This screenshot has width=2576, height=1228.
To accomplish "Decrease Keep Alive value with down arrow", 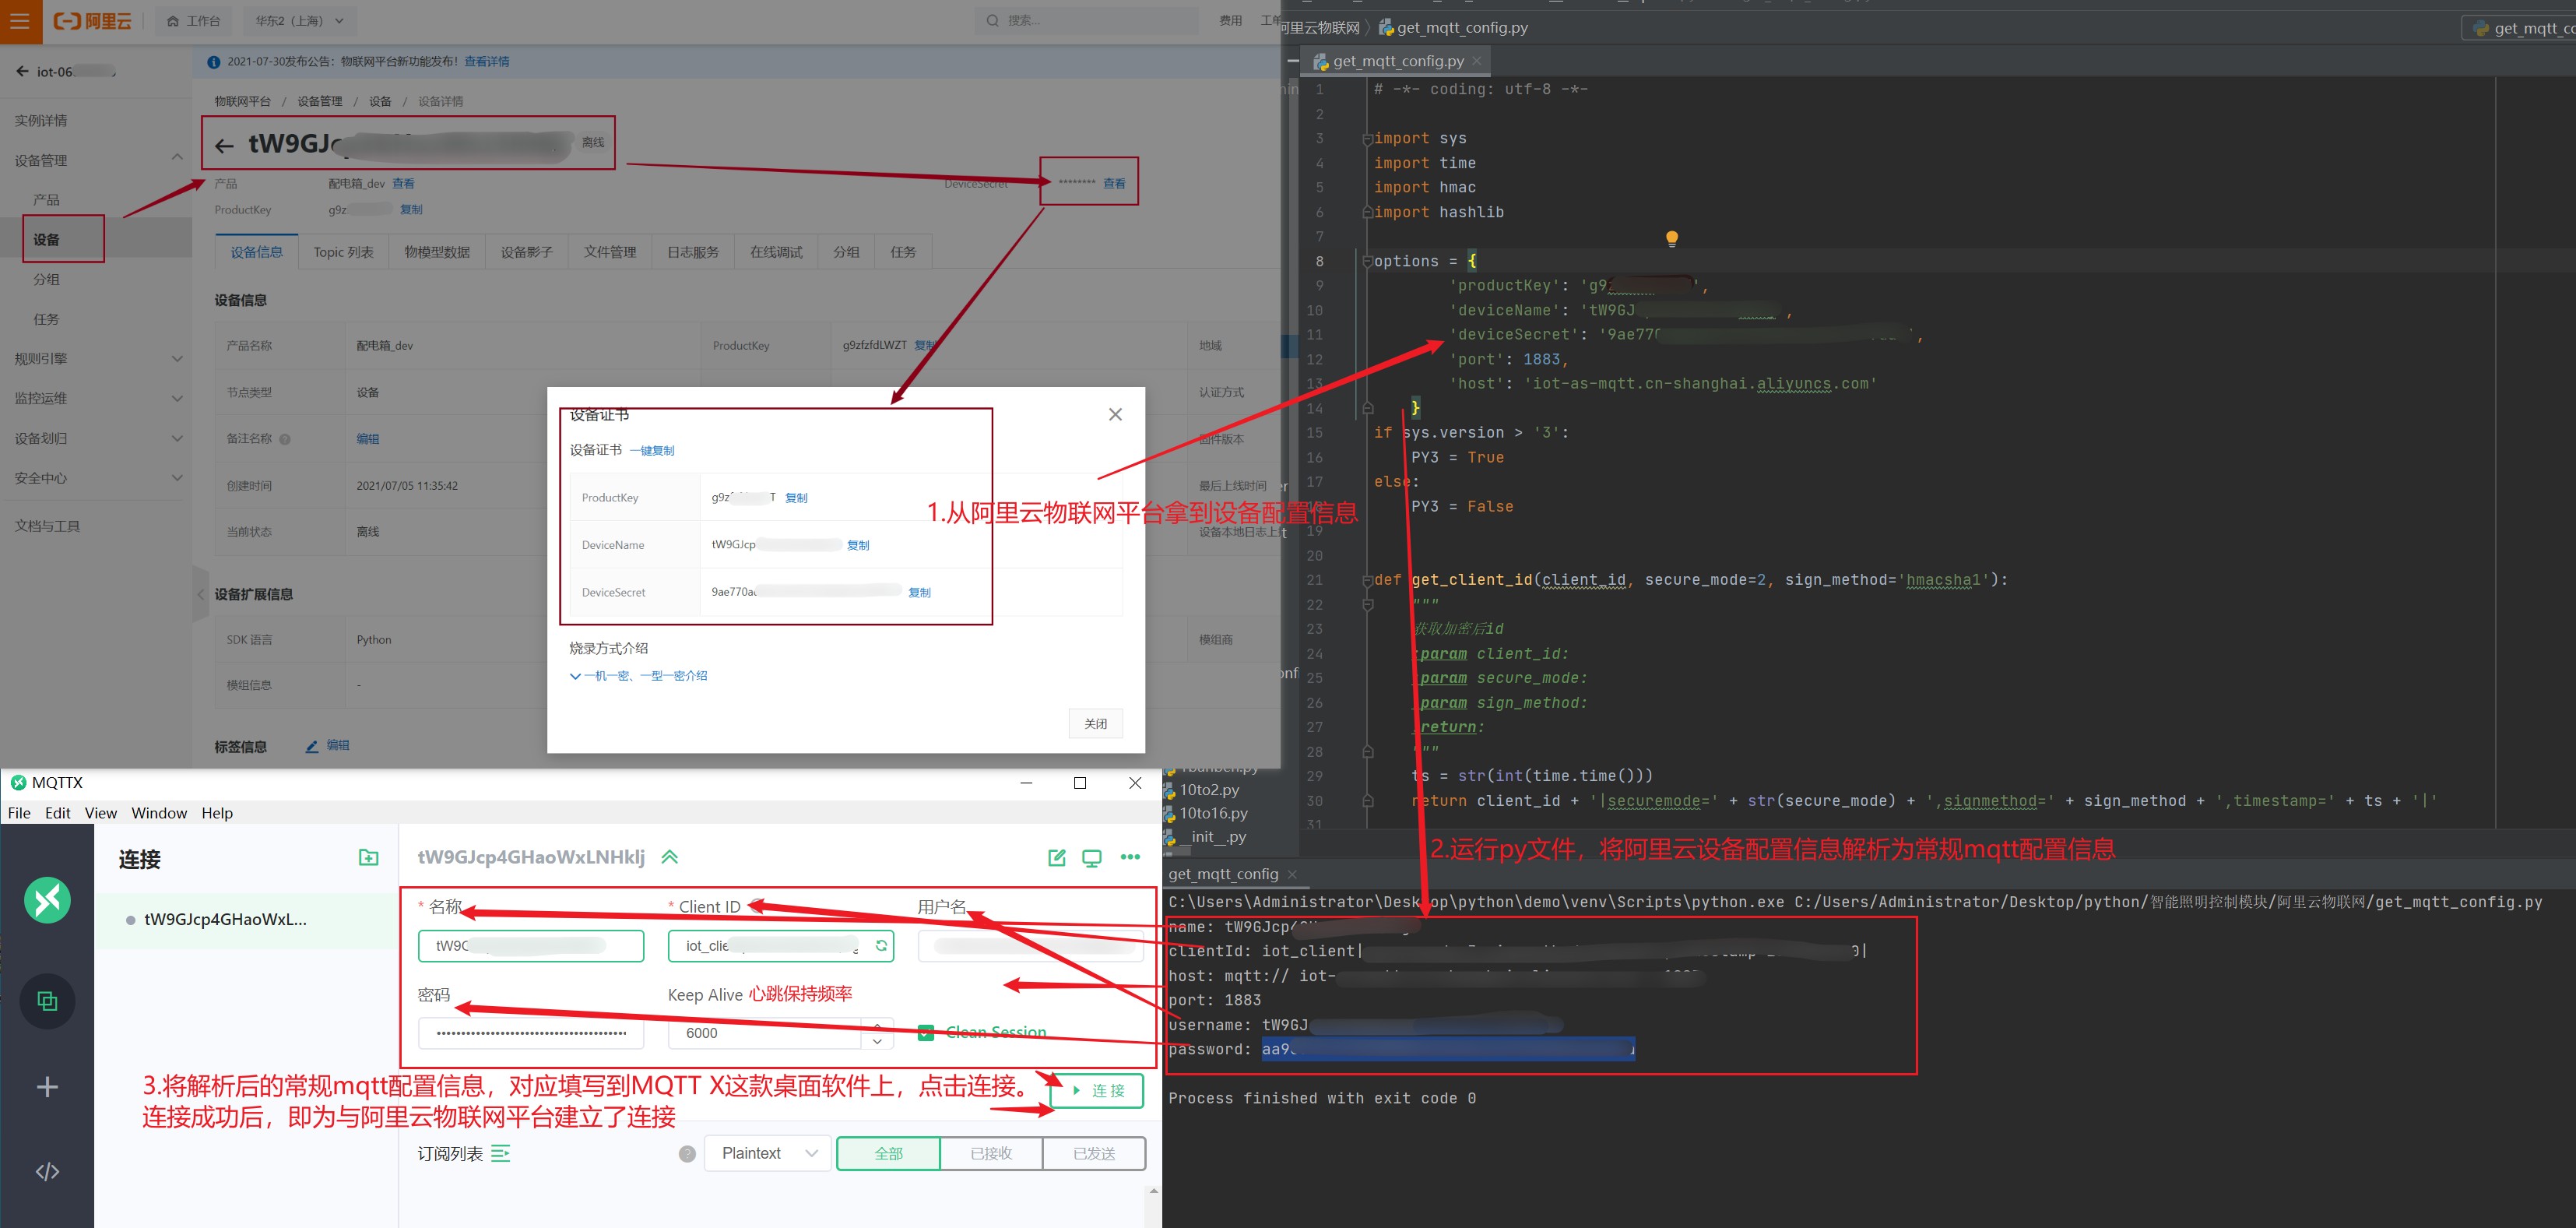I will click(877, 1042).
